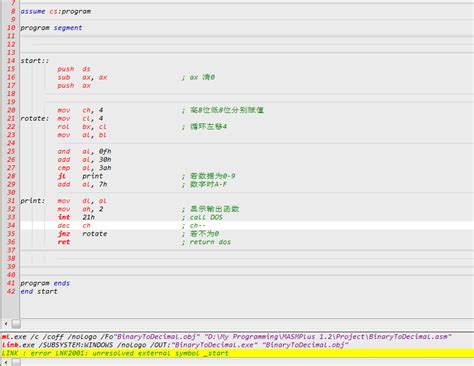Click the 'rol bx, cl' instruction
Image resolution: width=474 pixels, height=366 pixels.
(82, 127)
